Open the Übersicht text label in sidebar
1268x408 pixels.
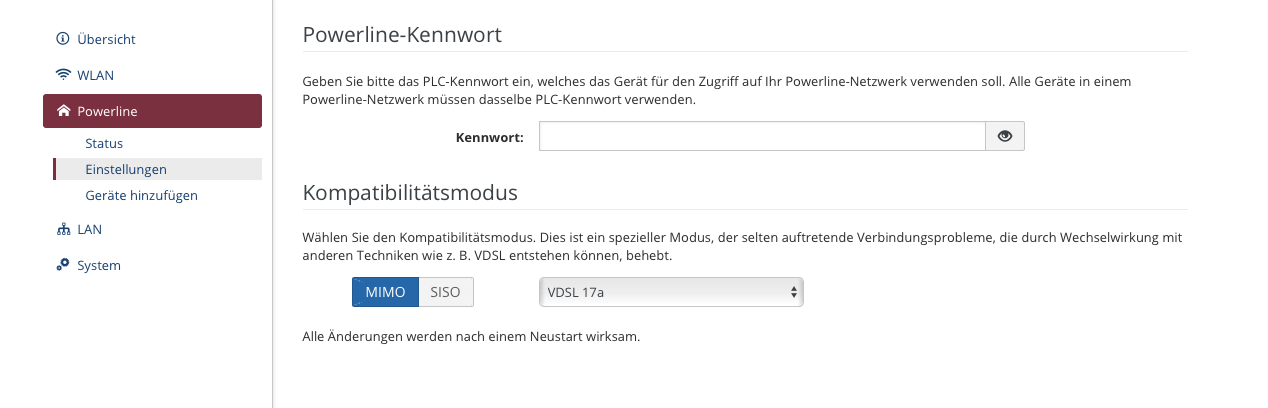(106, 39)
